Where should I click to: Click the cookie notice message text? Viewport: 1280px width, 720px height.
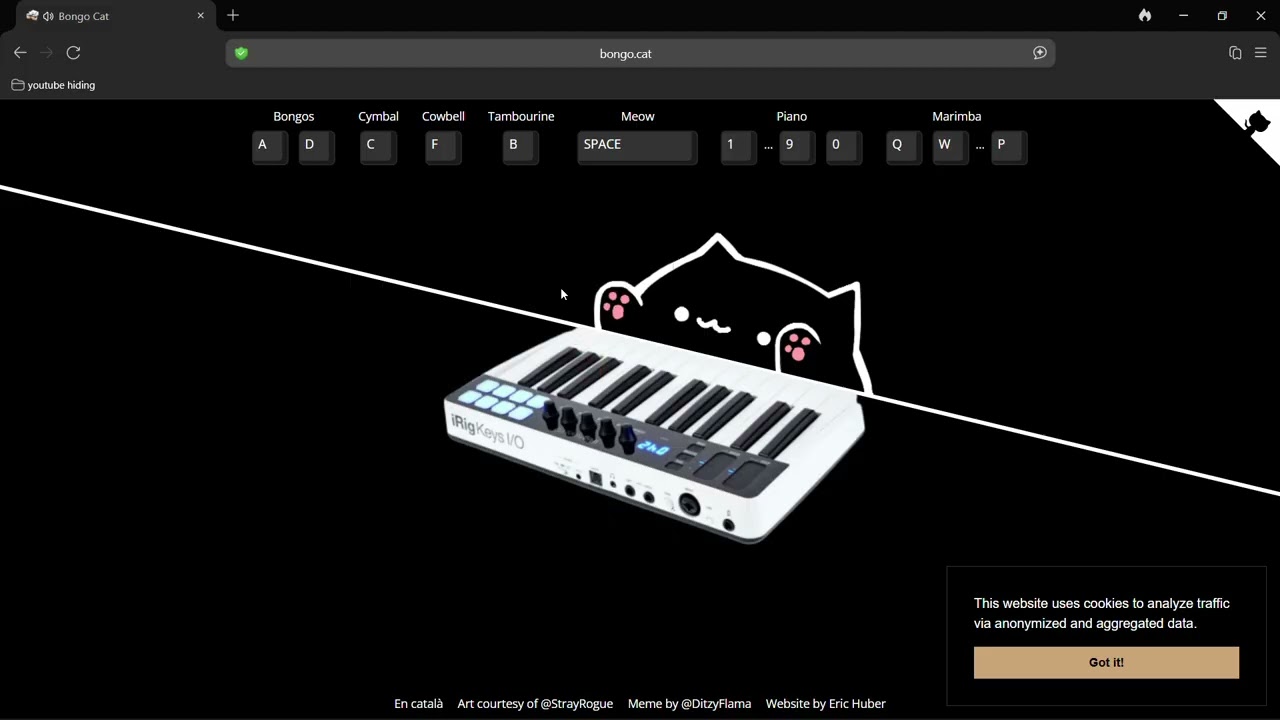point(1102,613)
